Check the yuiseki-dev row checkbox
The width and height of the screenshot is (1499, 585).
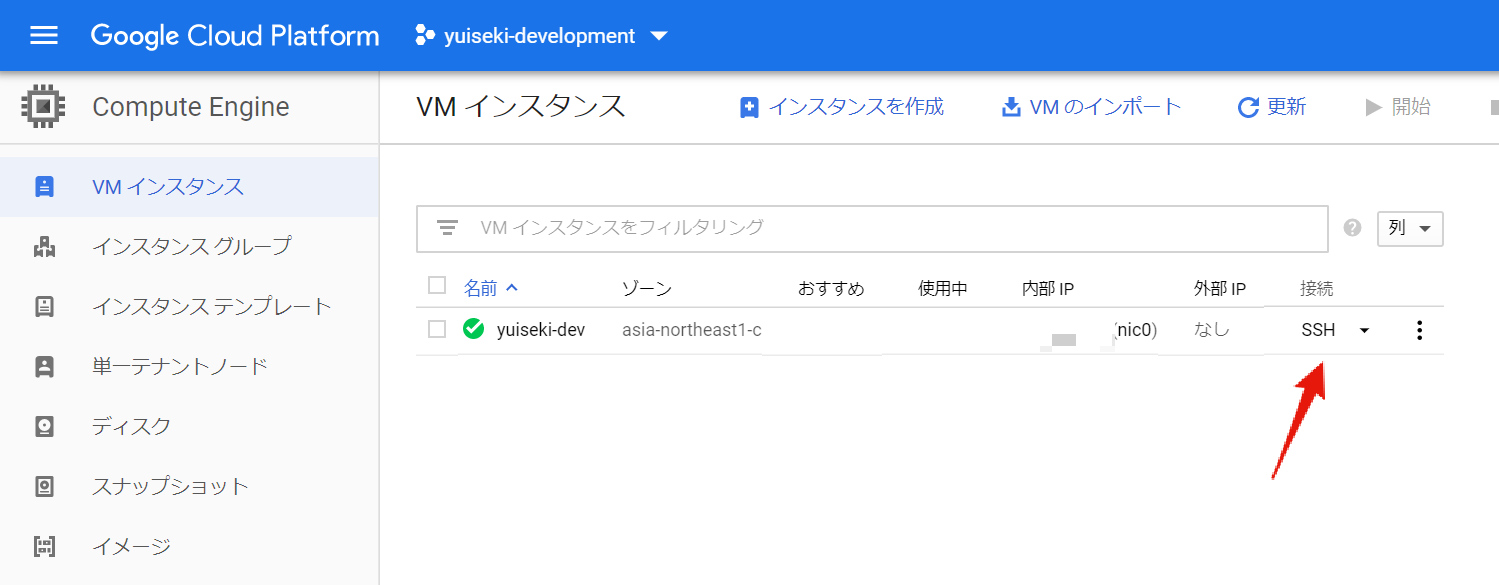coord(436,329)
